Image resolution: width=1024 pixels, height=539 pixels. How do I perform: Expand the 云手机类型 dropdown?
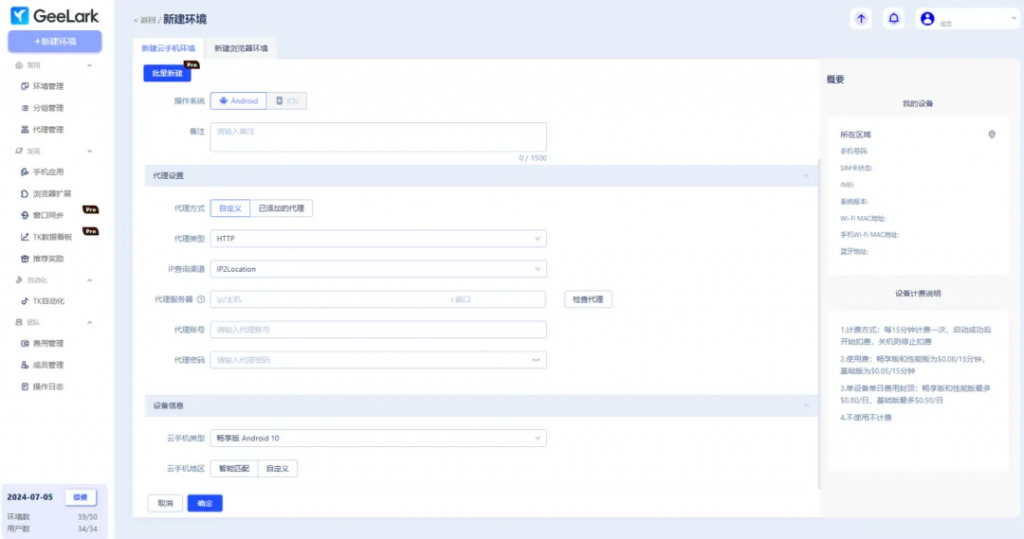378,438
